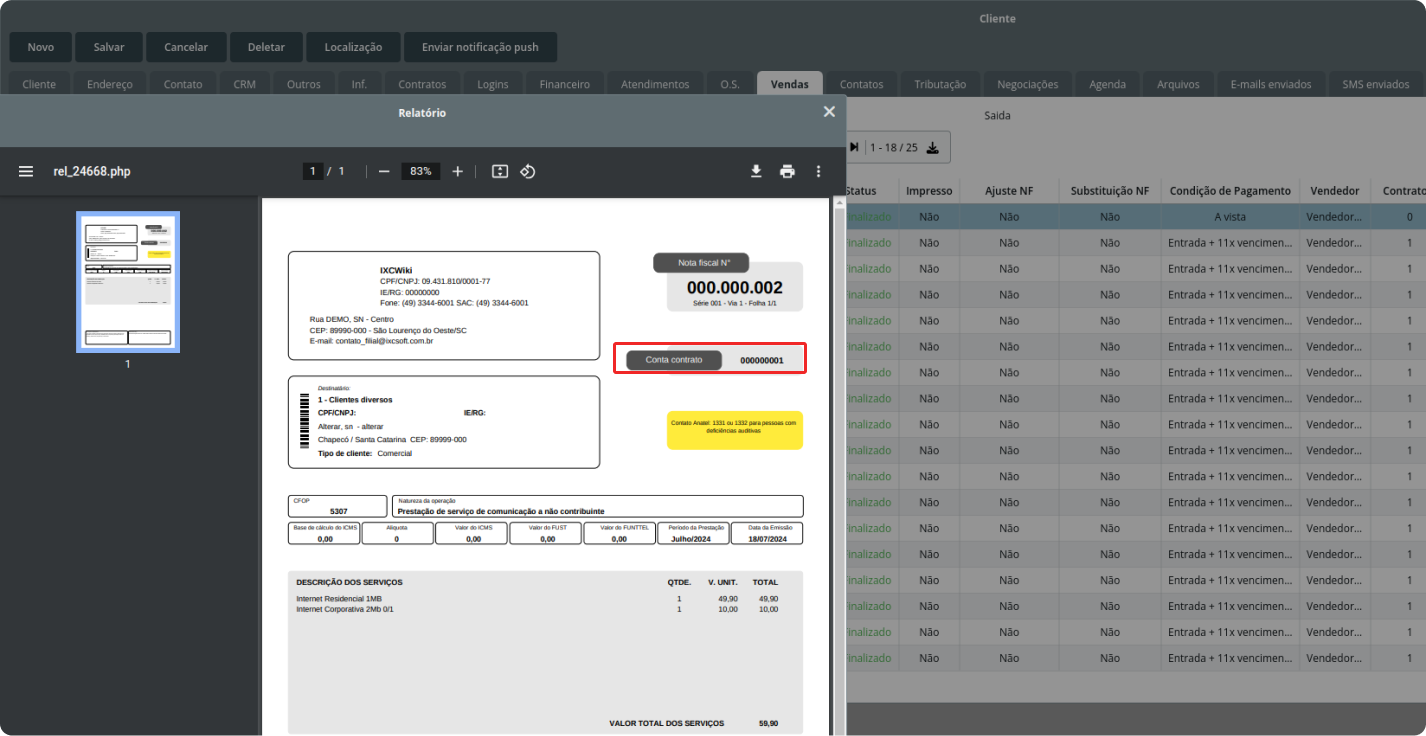The width and height of the screenshot is (1426, 736).
Task: Open the Arquivos tab
Action: (1178, 84)
